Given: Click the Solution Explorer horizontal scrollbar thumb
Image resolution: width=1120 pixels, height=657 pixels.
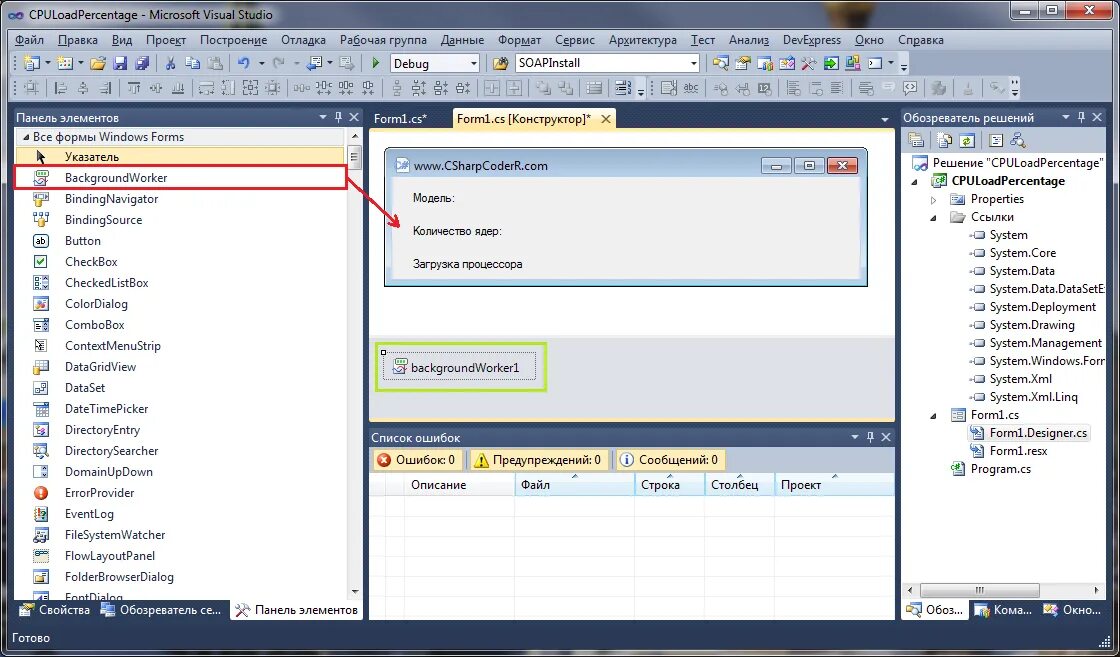Looking at the screenshot, I should click(979, 591).
